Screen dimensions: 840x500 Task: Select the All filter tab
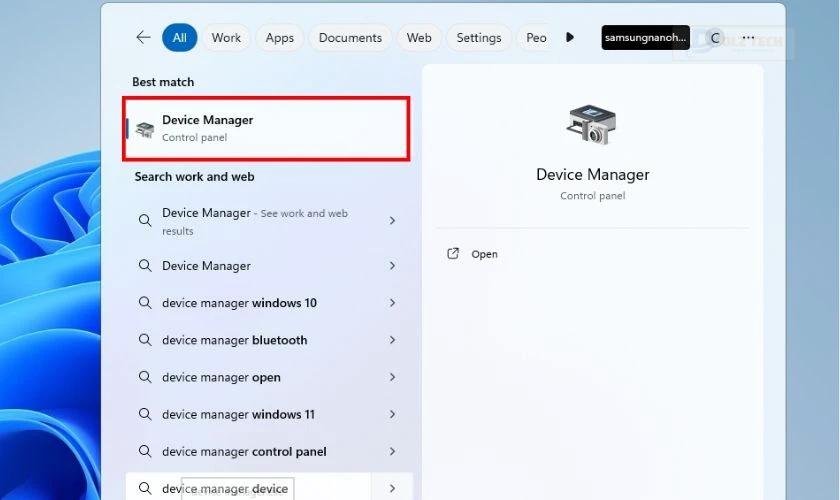click(x=179, y=38)
